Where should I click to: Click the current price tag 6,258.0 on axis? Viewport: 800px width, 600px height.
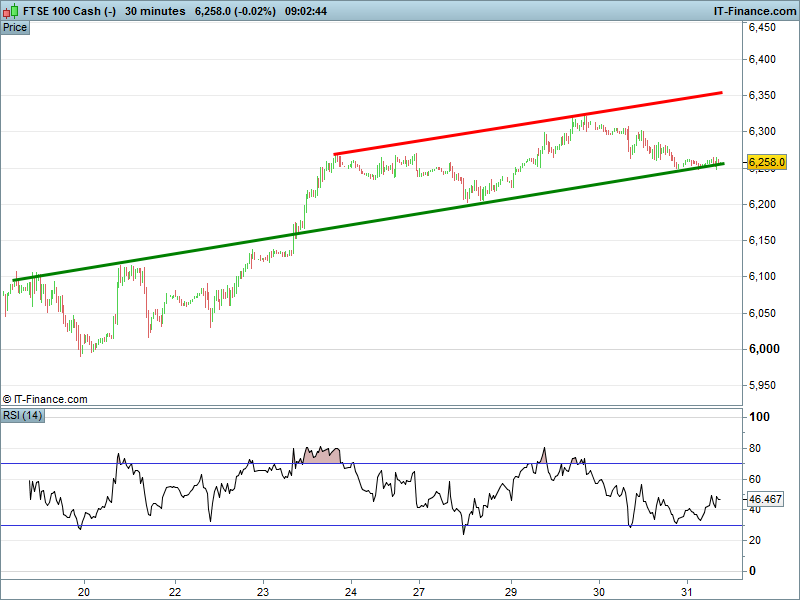767,162
